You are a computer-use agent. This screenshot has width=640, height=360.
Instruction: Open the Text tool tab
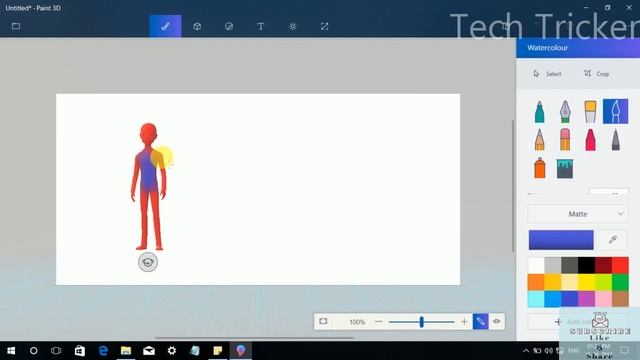point(261,26)
